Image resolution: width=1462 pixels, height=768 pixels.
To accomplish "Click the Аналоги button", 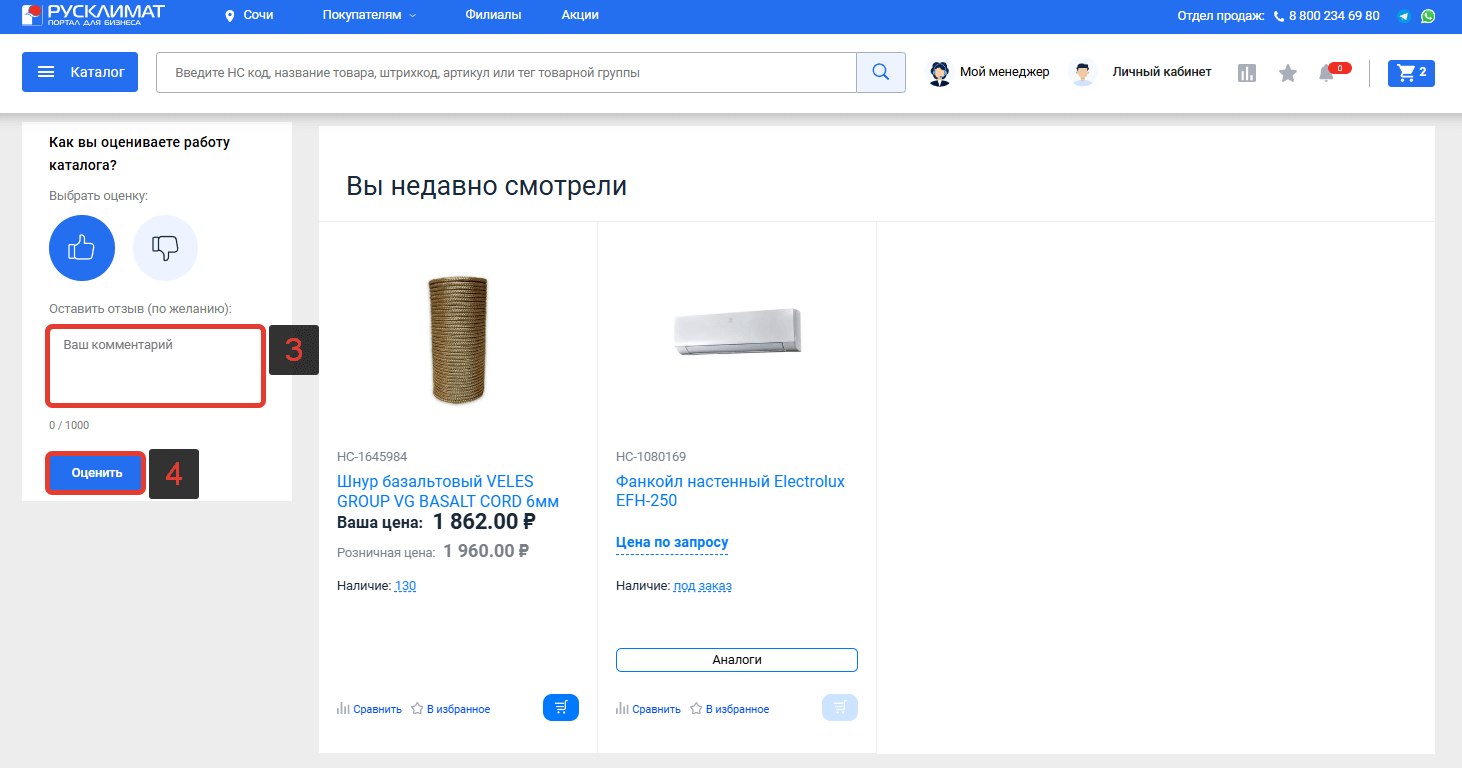I will click(x=737, y=660).
